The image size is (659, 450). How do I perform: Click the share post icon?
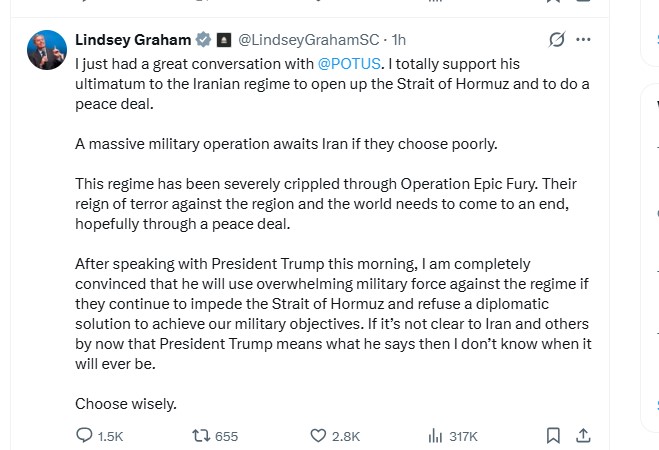(x=584, y=436)
